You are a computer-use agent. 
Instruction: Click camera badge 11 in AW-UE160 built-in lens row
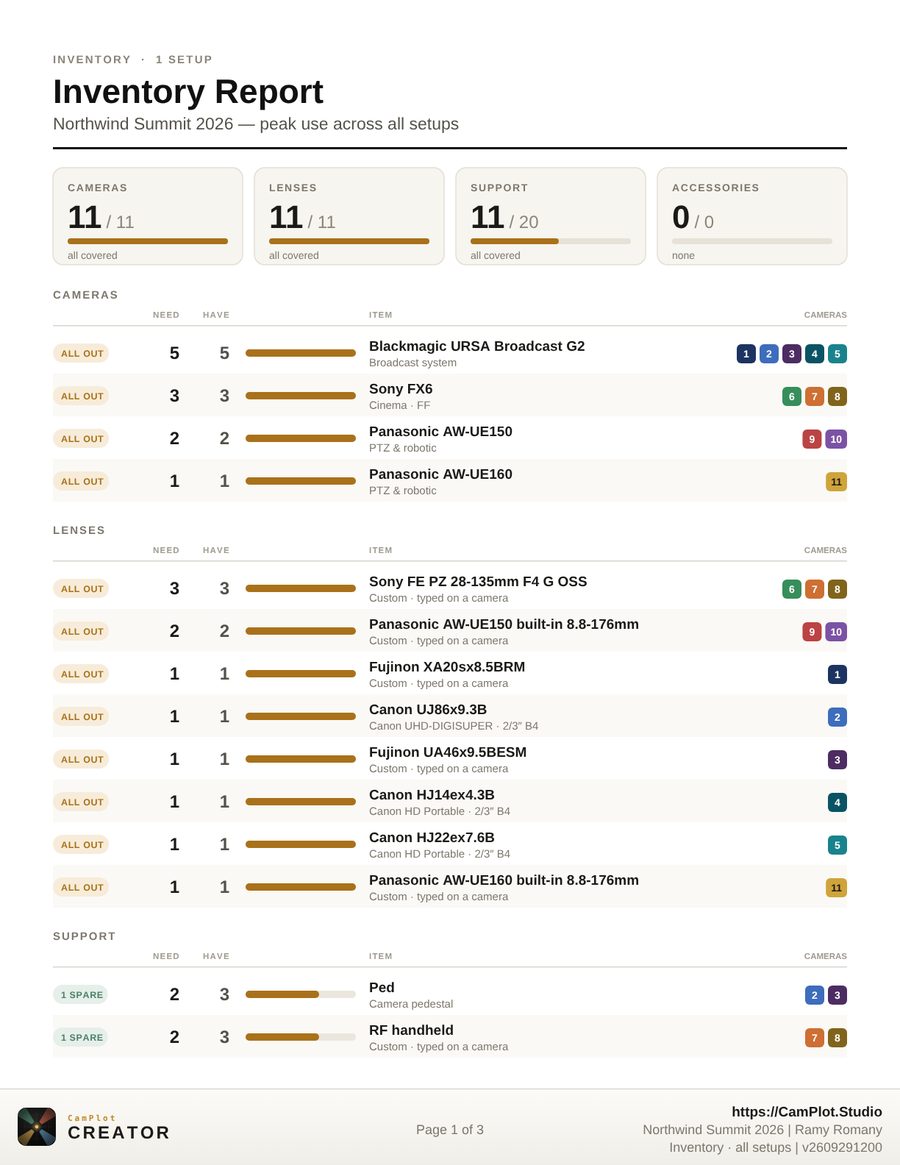836,888
